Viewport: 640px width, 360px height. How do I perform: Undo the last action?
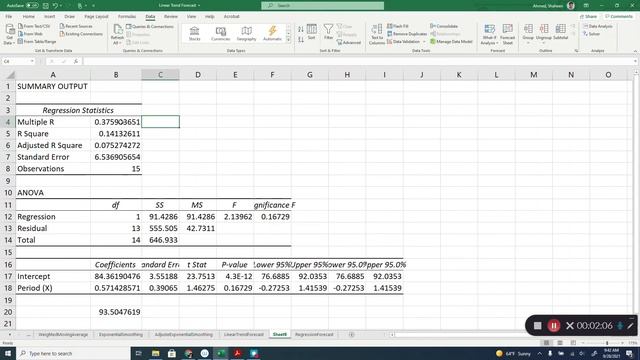[x=55, y=6]
